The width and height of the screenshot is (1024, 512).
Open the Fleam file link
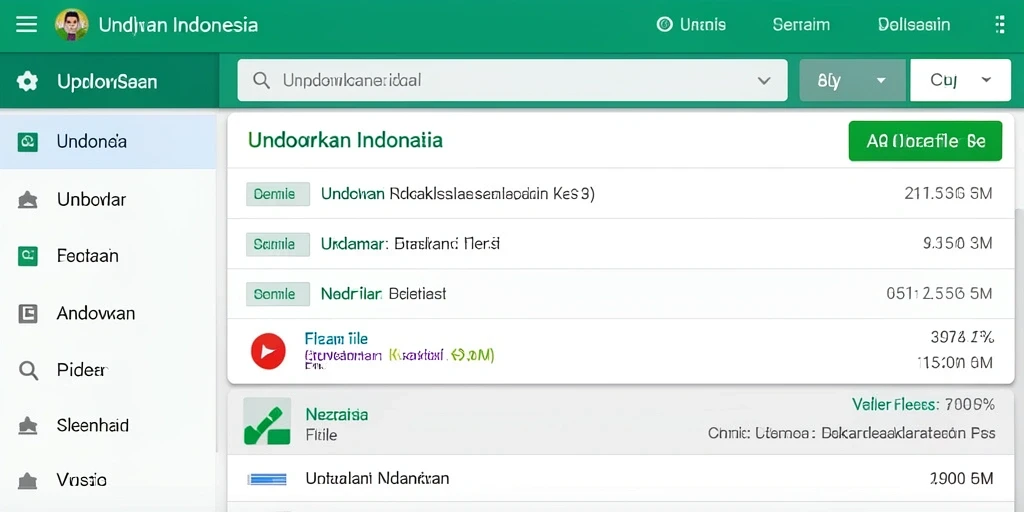(336, 338)
